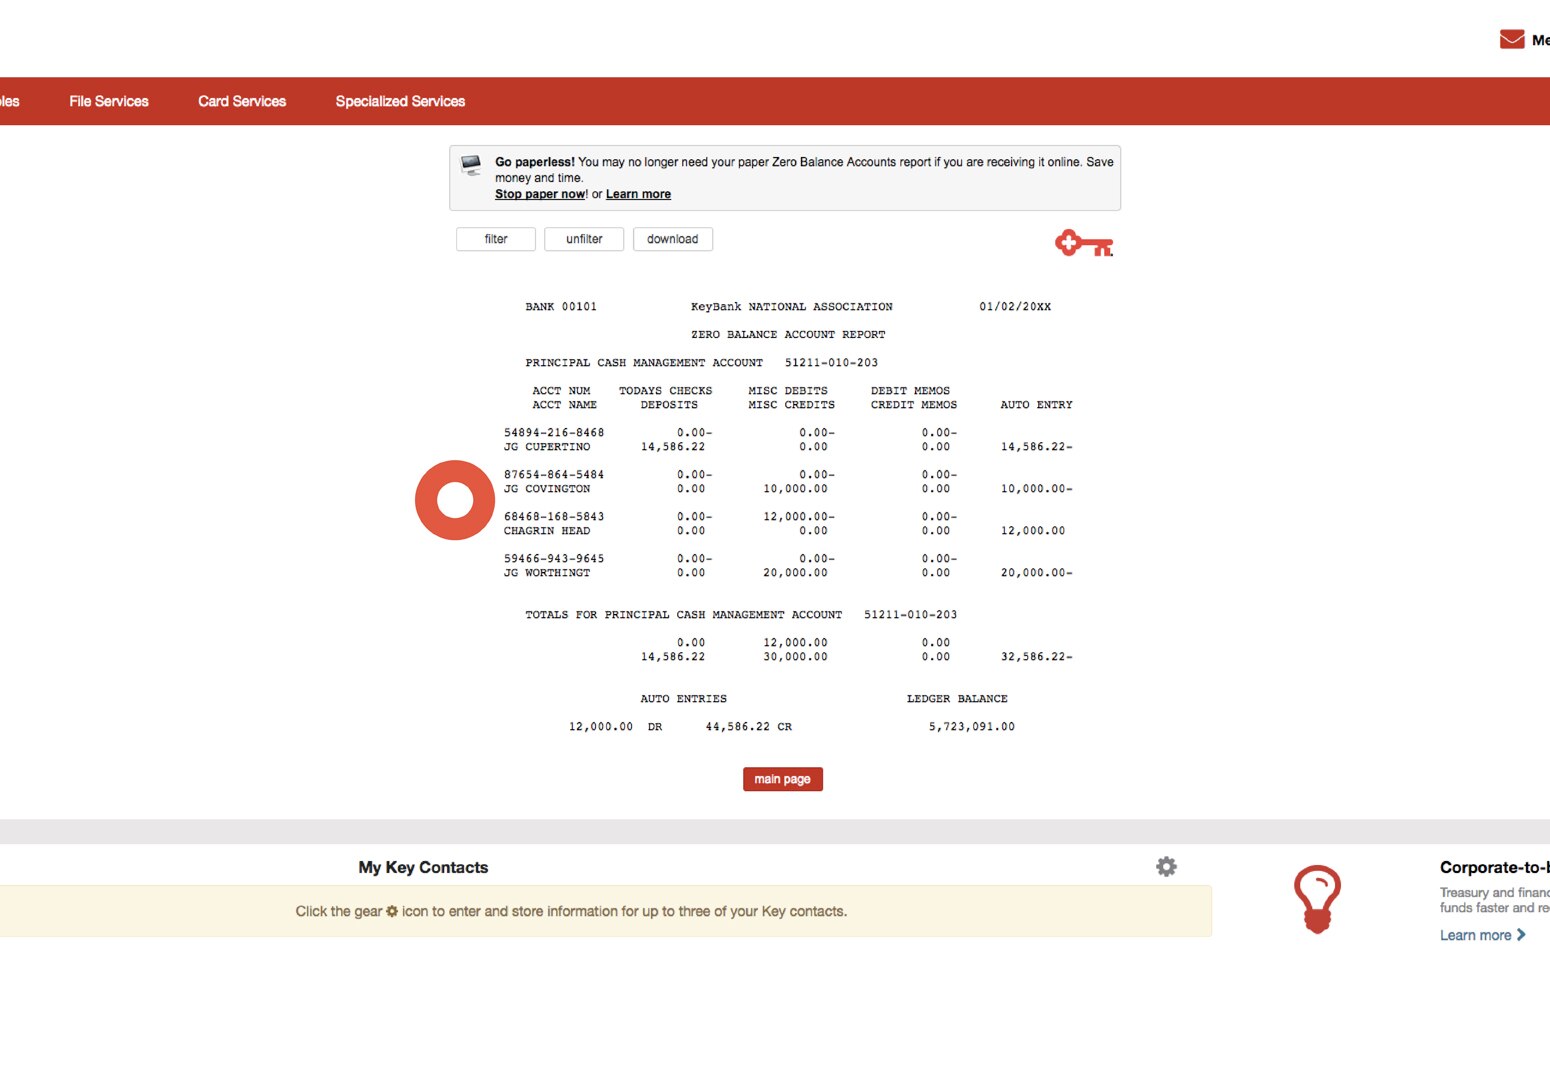The image size is (1550, 1087).
Task: Open the Card Services menu
Action: (241, 100)
